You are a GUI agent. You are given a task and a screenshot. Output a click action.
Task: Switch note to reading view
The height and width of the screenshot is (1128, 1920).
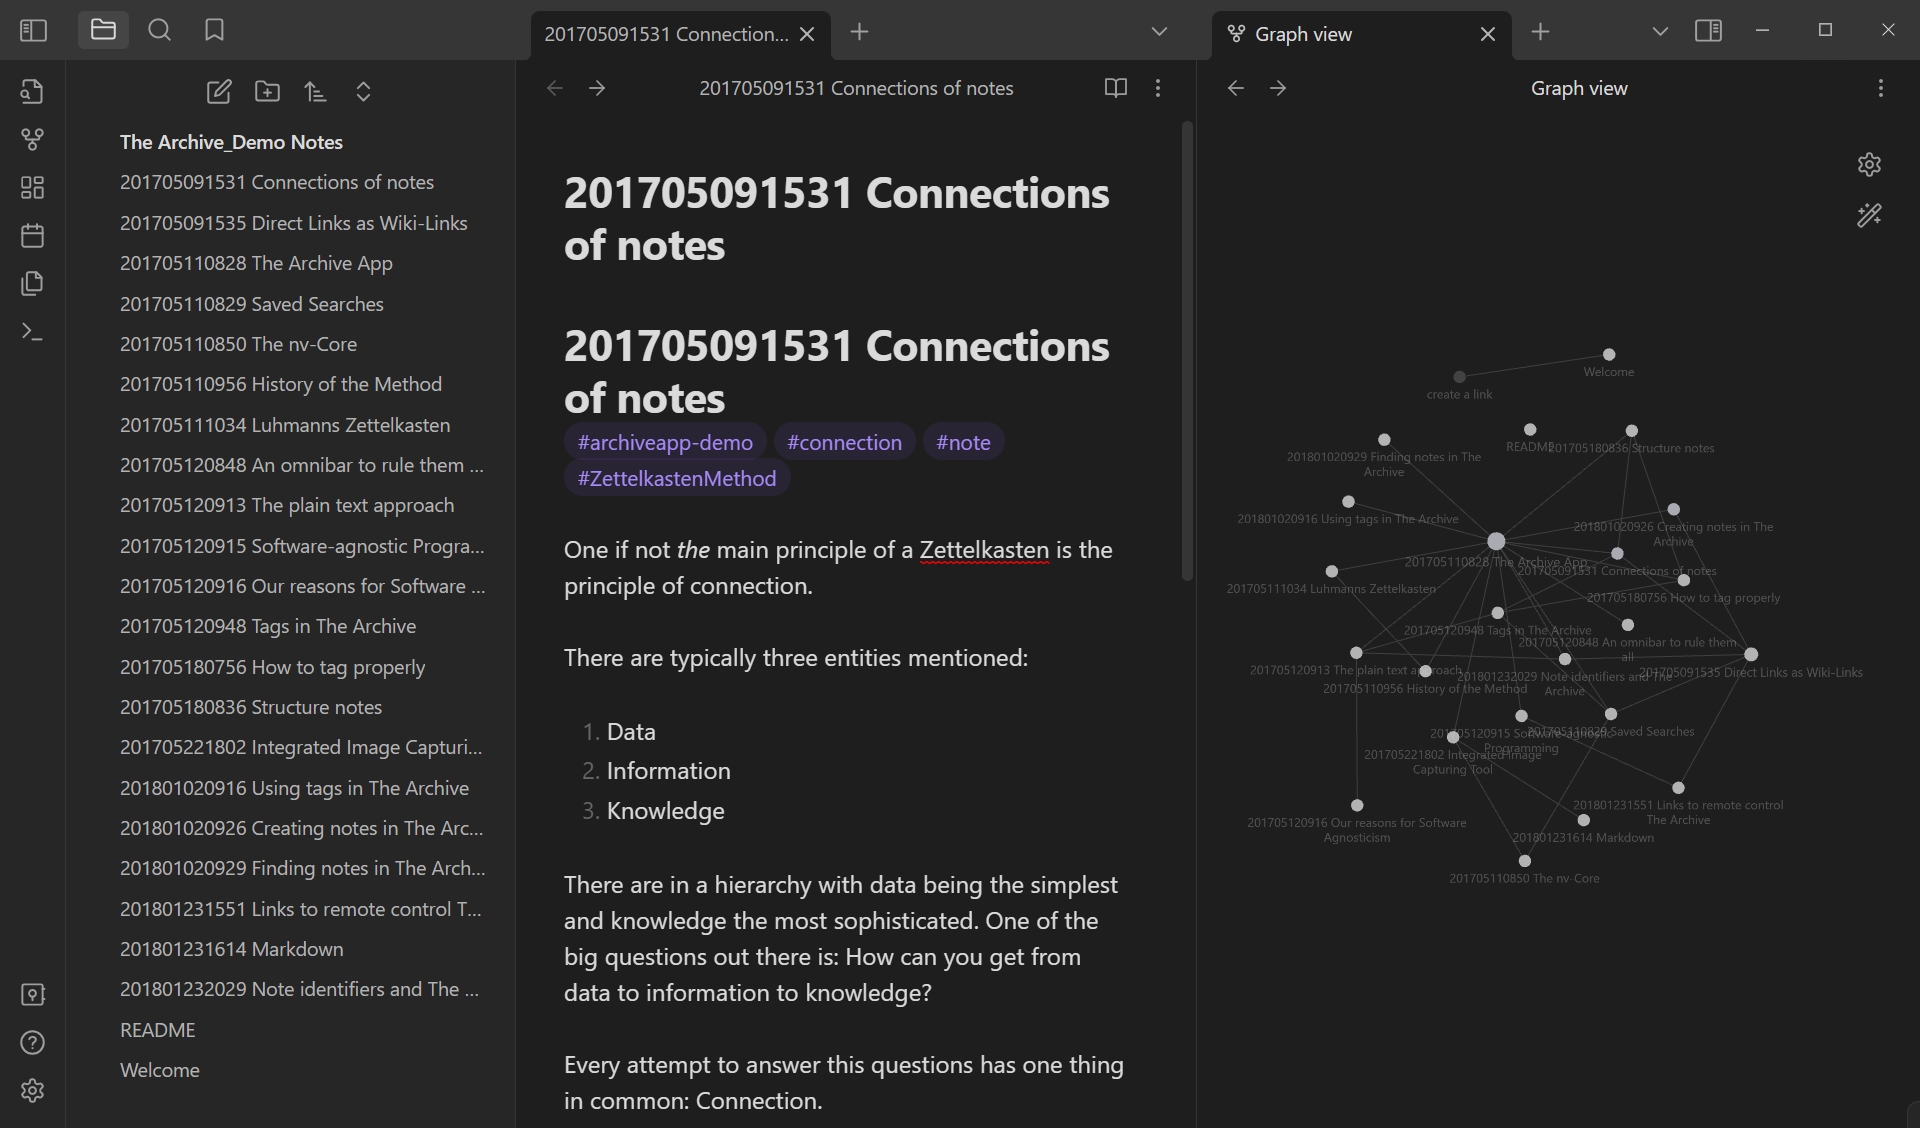pyautogui.click(x=1116, y=88)
